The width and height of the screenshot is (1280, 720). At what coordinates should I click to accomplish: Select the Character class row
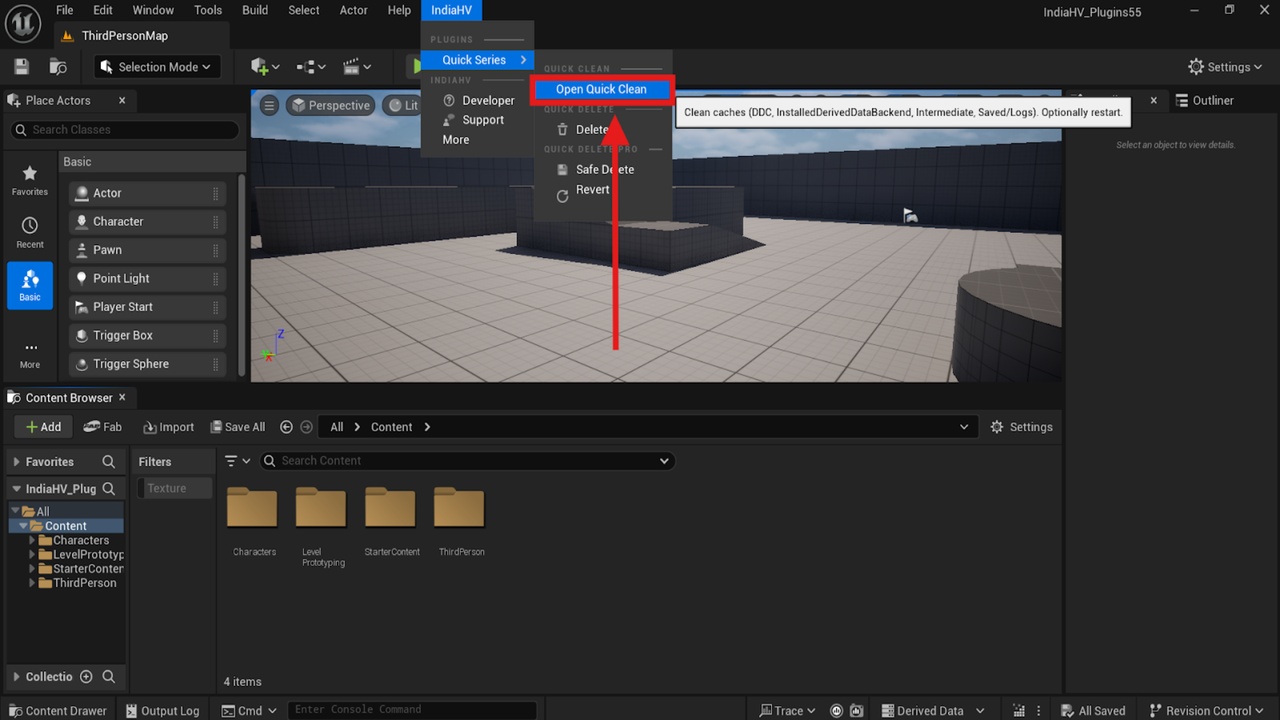[147, 221]
